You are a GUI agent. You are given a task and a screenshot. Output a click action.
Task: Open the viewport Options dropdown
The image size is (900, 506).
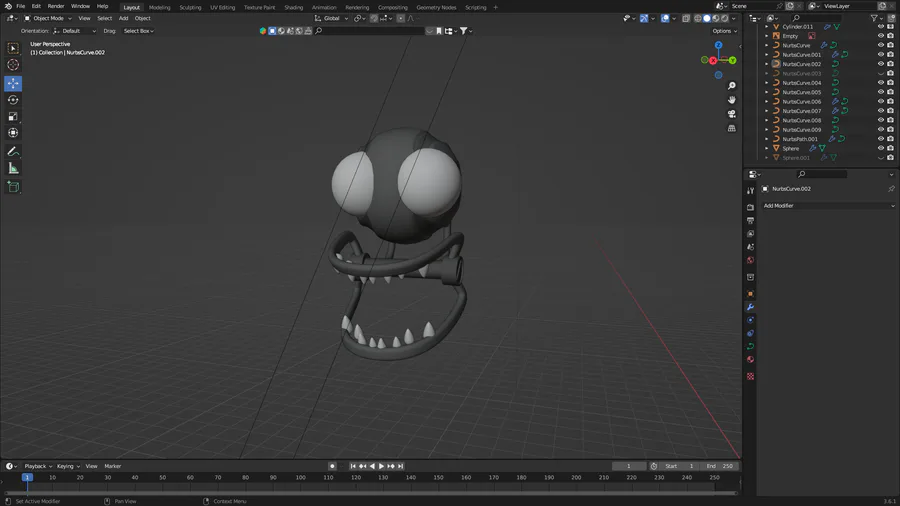724,31
